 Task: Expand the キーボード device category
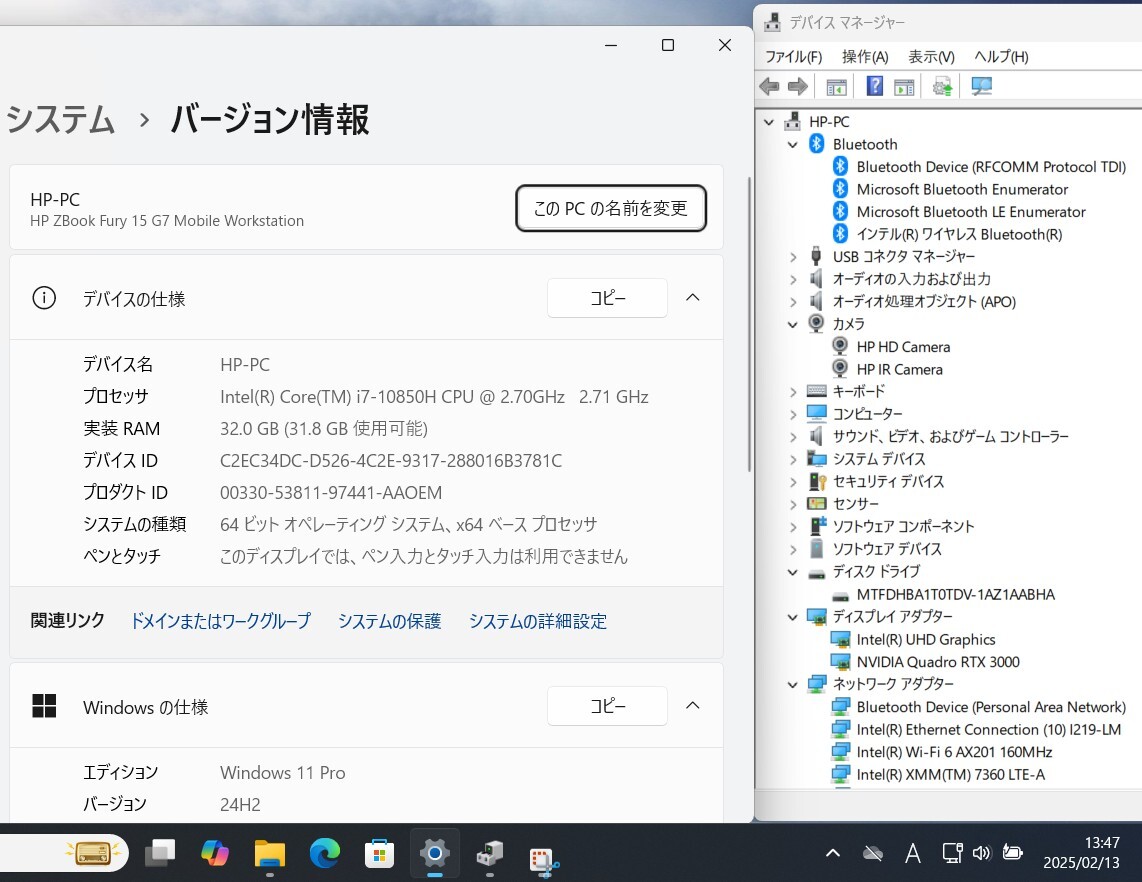click(793, 392)
